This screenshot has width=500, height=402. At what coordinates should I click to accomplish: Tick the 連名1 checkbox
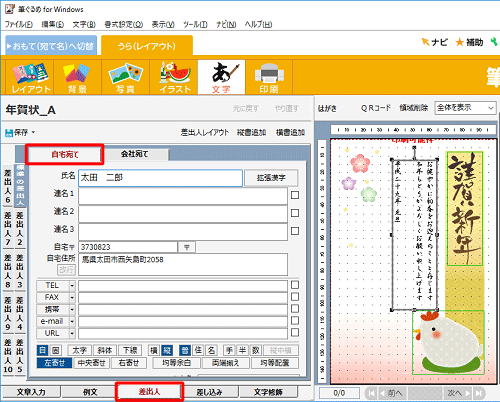(295, 195)
